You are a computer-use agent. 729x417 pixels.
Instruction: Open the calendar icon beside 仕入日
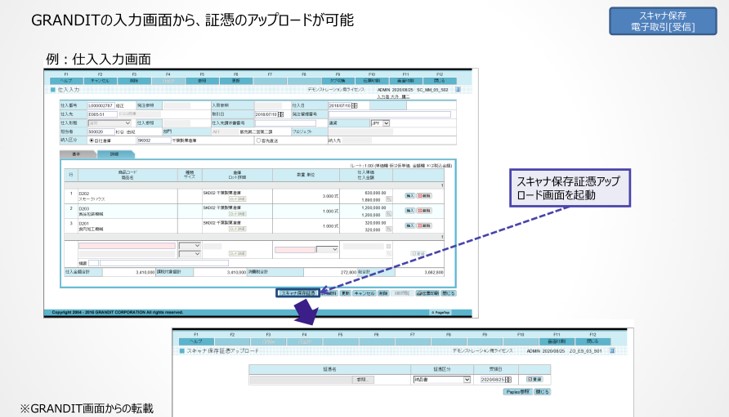point(354,106)
